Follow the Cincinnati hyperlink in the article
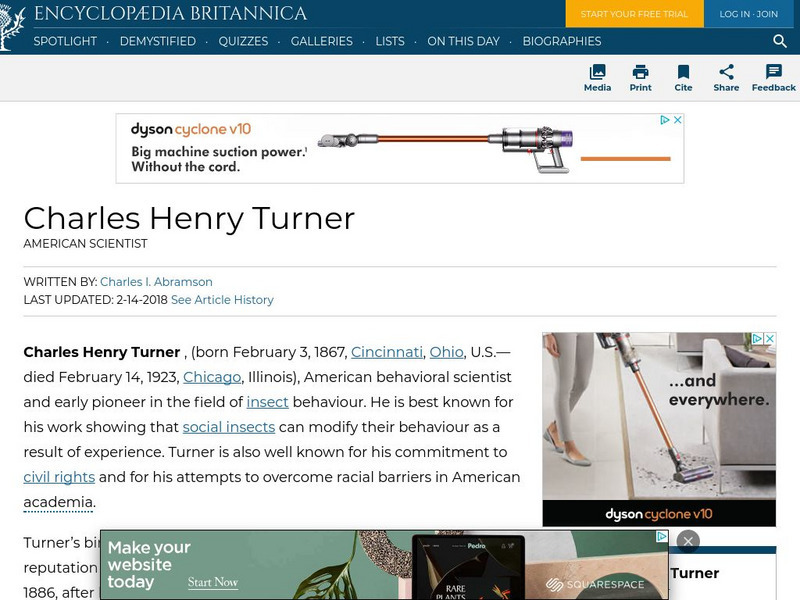The height and width of the screenshot is (600, 800). click(386, 352)
